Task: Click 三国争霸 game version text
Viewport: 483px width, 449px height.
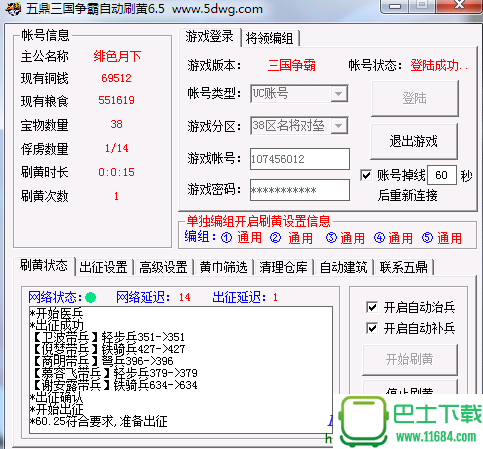Action: click(292, 65)
